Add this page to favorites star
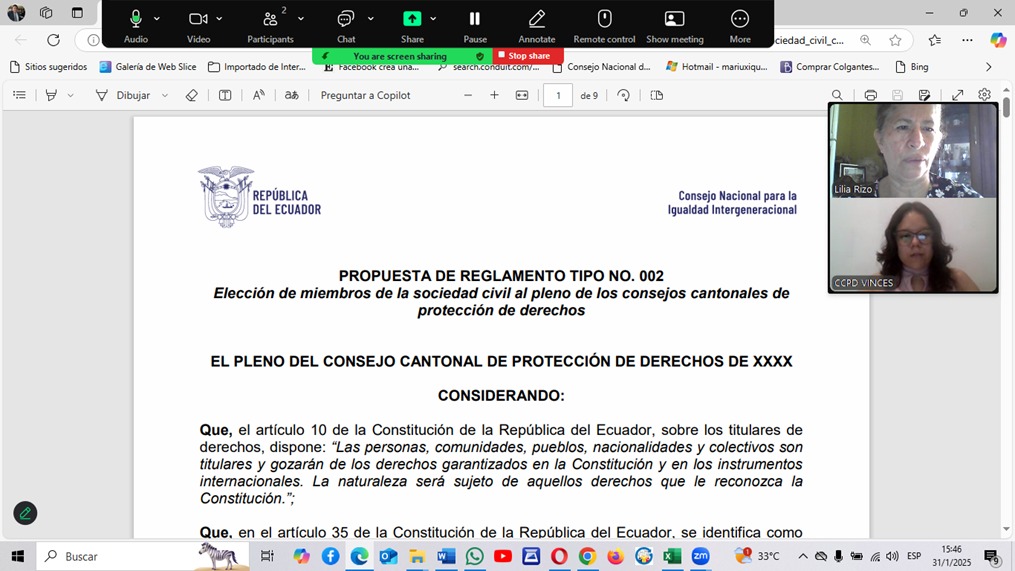Image resolution: width=1015 pixels, height=571 pixels. tap(895, 40)
